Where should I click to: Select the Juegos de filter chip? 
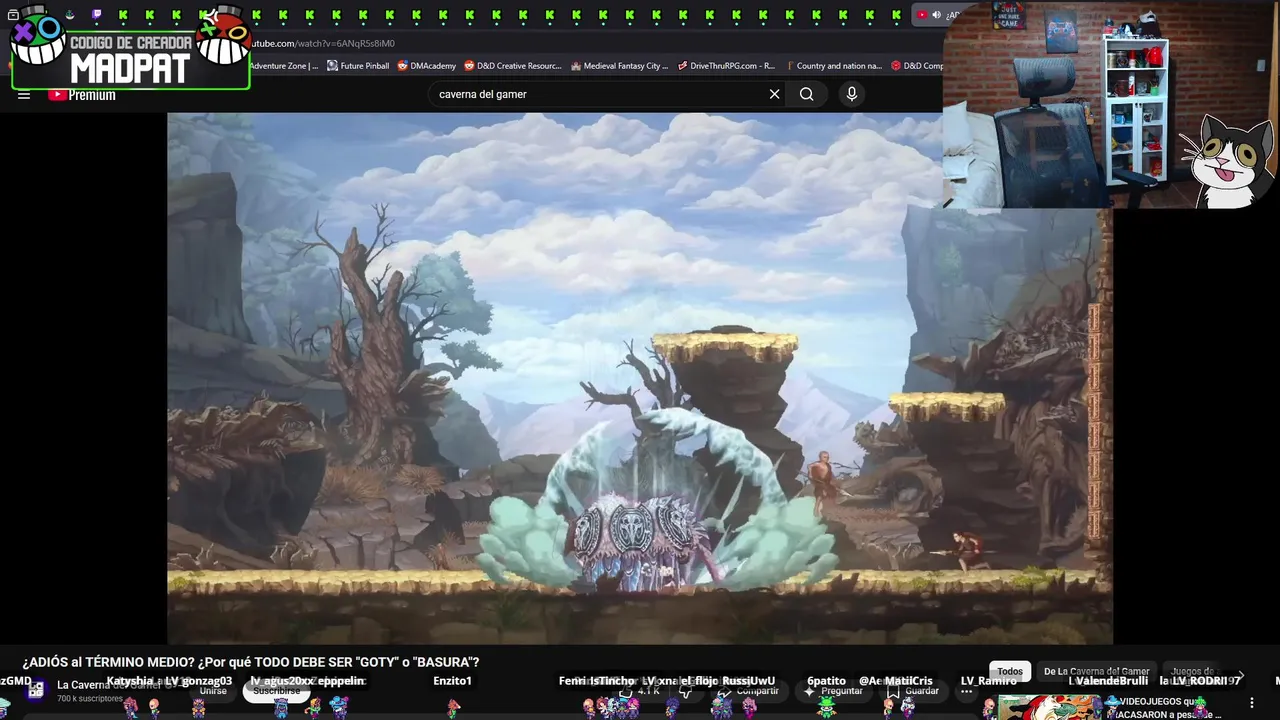tap(1192, 672)
